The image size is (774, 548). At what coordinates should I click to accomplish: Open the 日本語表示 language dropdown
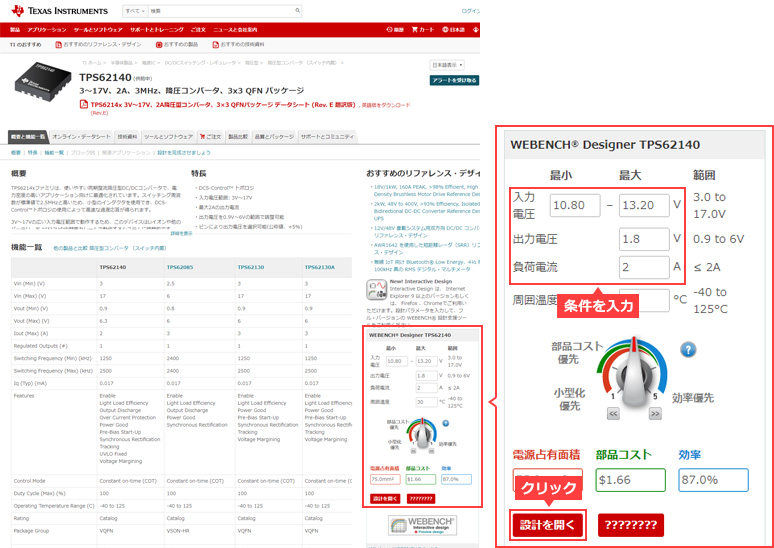coord(447,65)
